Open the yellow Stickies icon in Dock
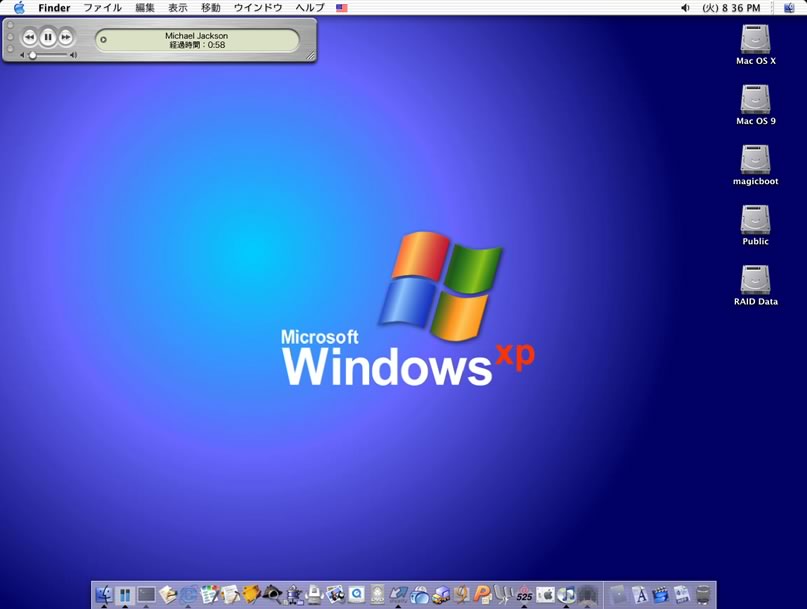The image size is (807, 609). (251, 595)
